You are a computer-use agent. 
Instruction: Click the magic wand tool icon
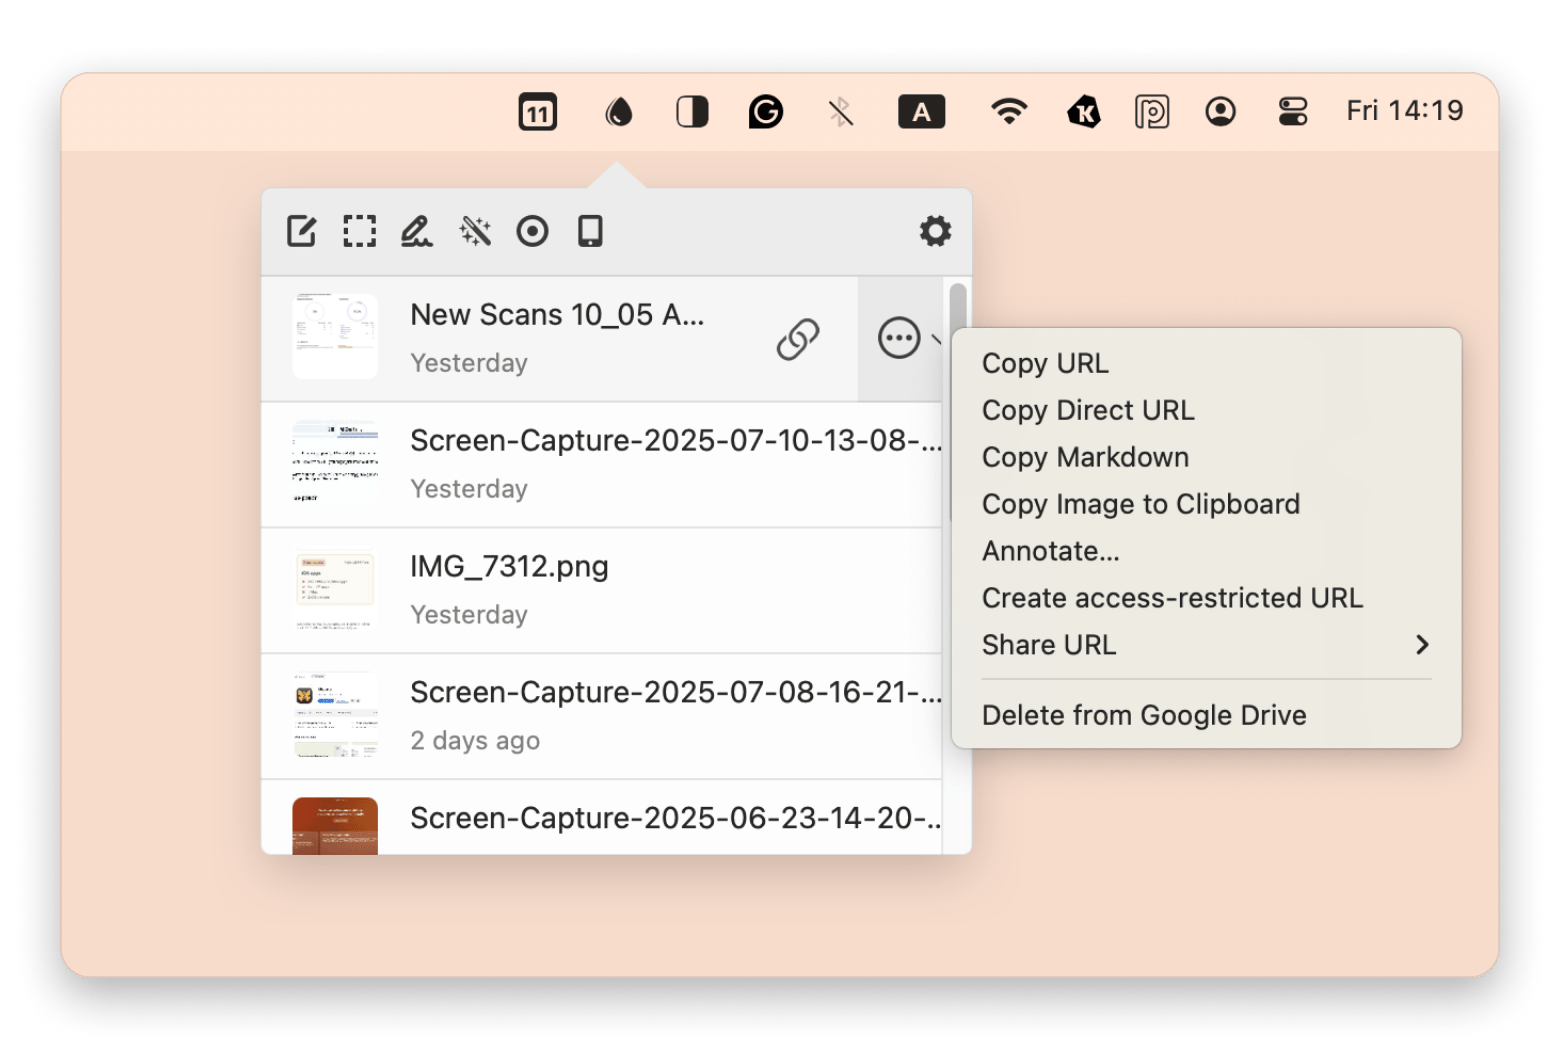475,231
